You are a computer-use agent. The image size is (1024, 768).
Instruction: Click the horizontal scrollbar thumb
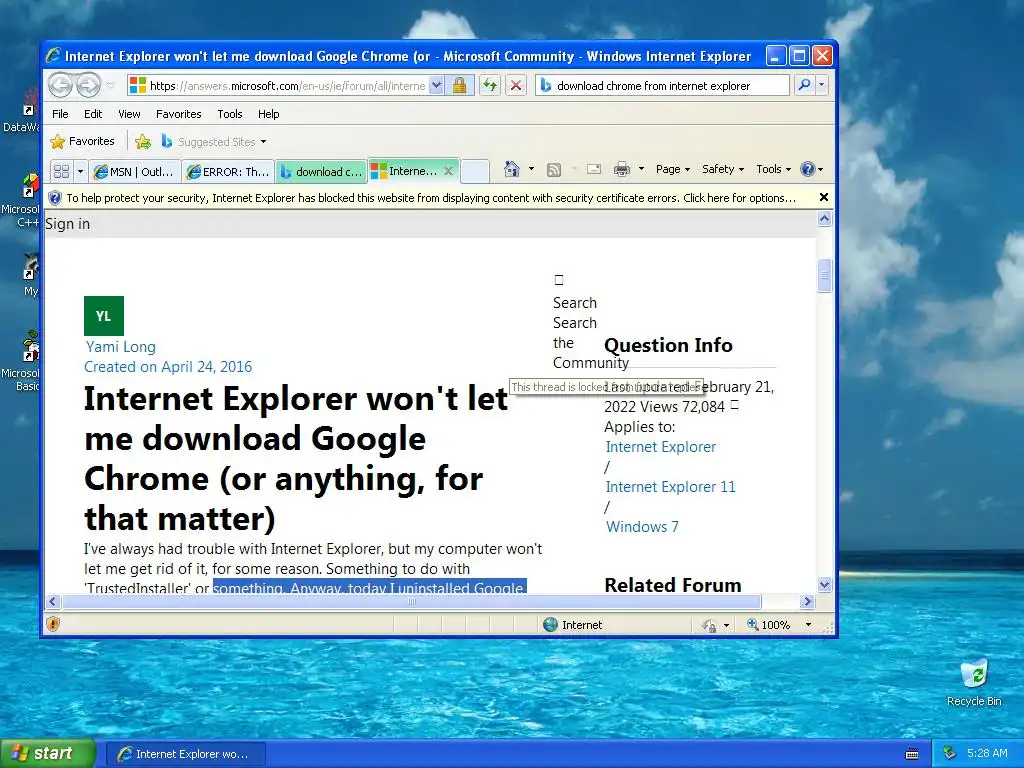(x=411, y=601)
